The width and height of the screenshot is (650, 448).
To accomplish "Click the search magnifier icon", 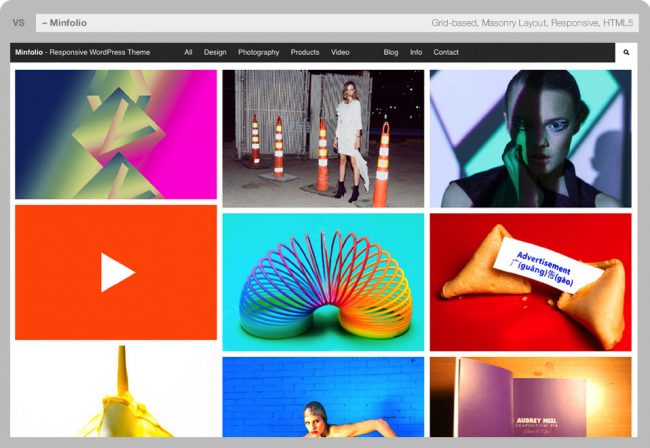I will pos(626,52).
